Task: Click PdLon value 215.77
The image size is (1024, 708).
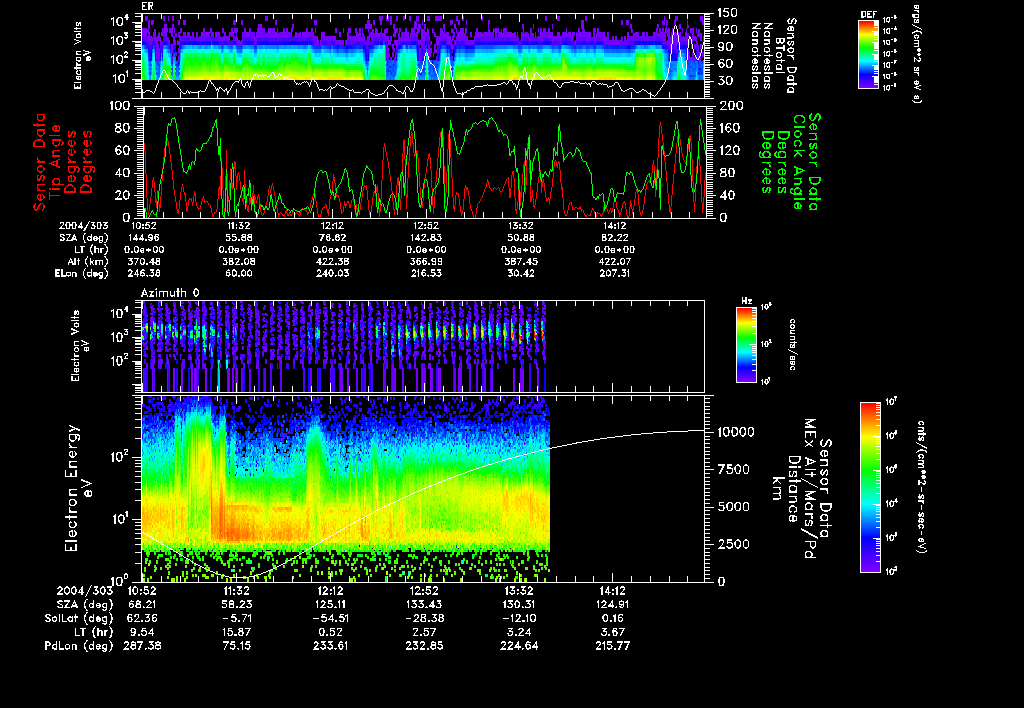Action: 613,646
